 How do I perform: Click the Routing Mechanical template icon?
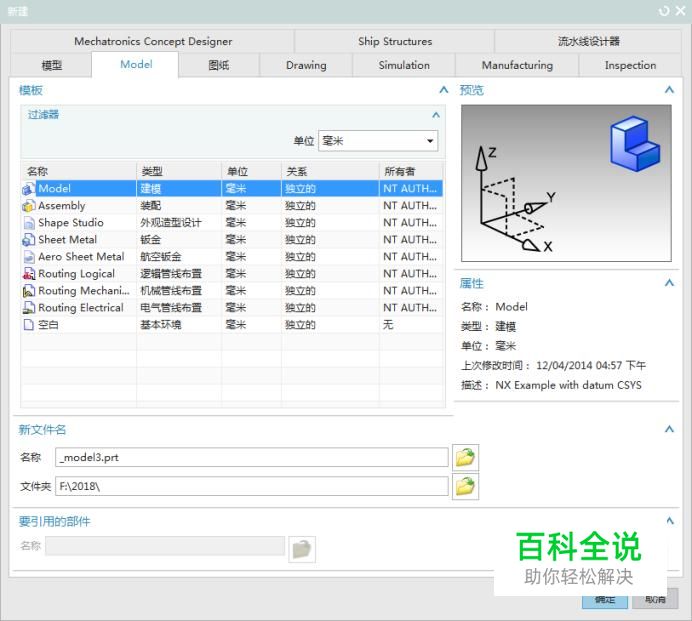pos(28,291)
